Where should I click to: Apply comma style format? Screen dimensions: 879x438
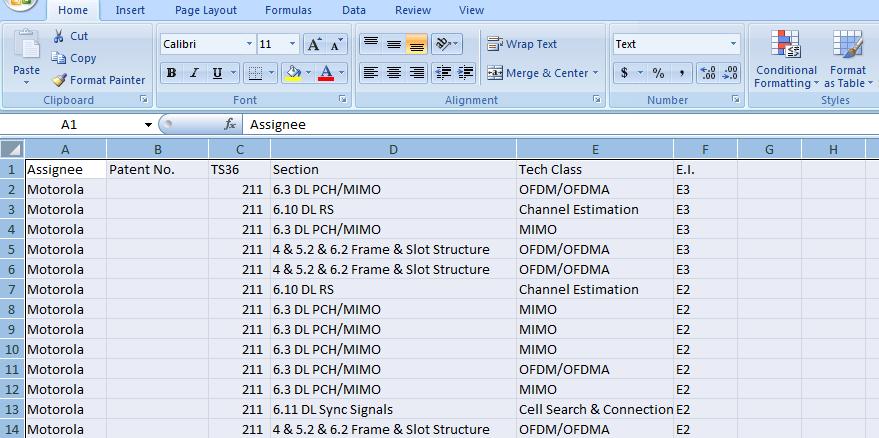[681, 73]
